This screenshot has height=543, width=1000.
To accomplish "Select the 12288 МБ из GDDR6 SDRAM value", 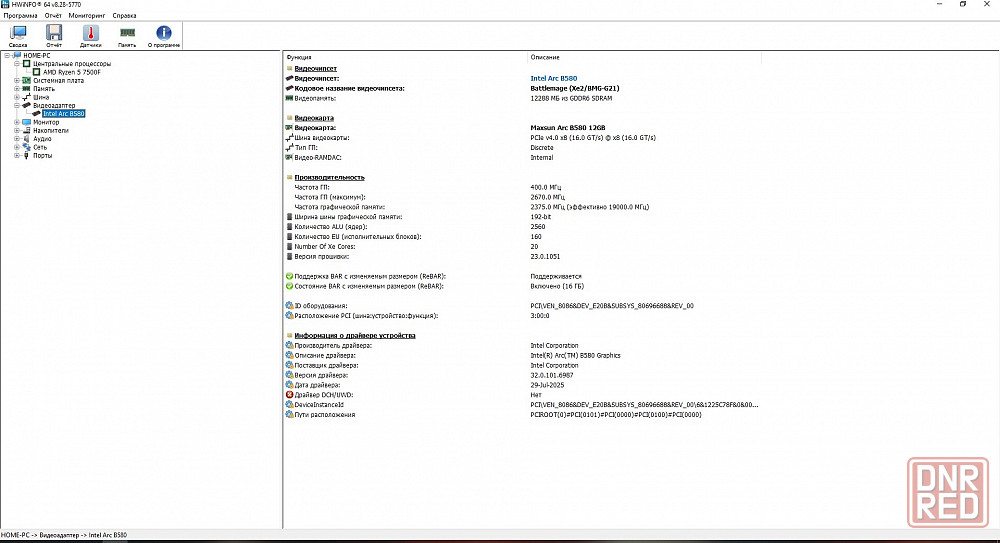I will 571,98.
